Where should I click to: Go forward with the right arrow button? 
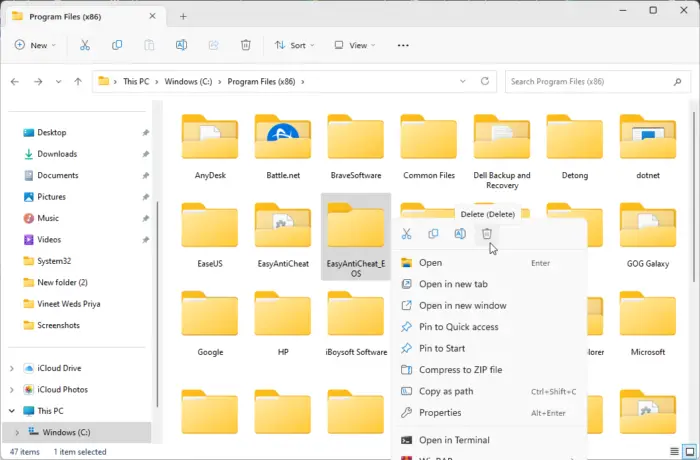click(x=38, y=81)
